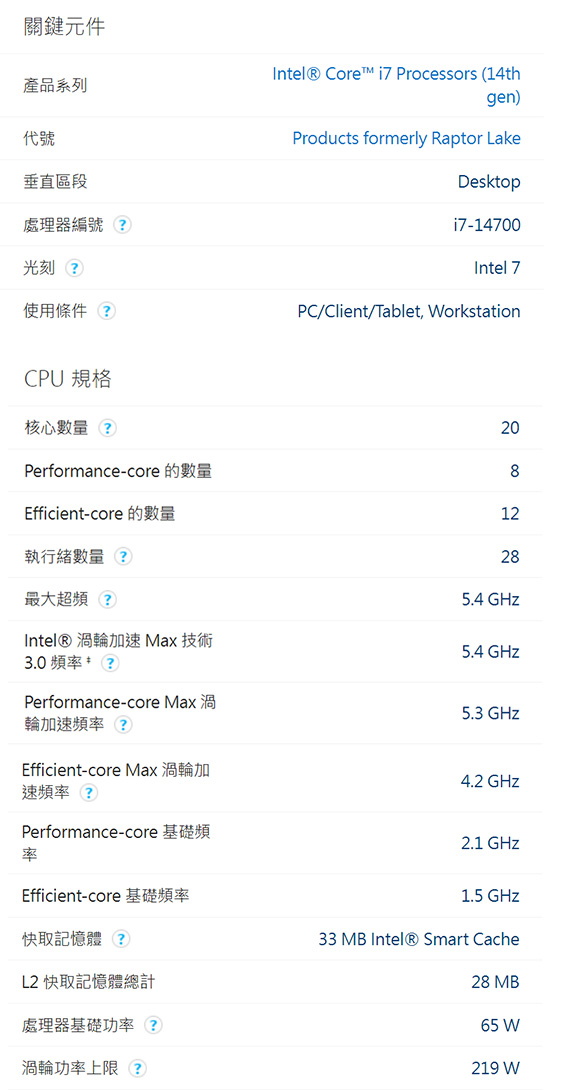Click question mark icon next to 核心數量
This screenshot has width=570, height=1090.
click(107, 429)
